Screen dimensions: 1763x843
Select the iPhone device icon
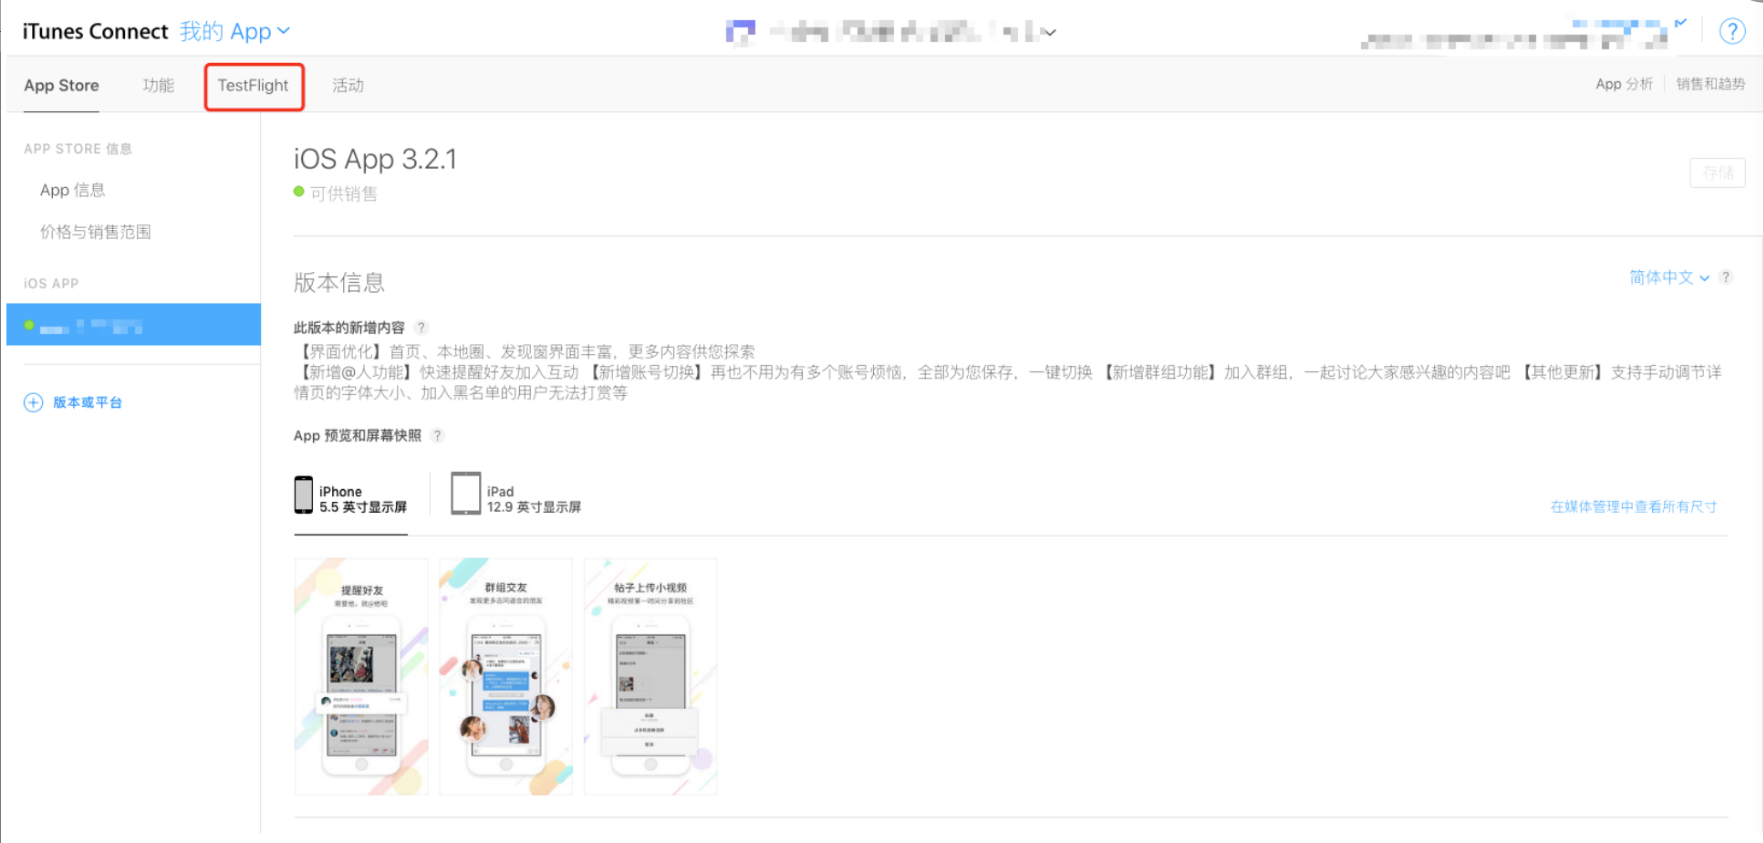303,495
